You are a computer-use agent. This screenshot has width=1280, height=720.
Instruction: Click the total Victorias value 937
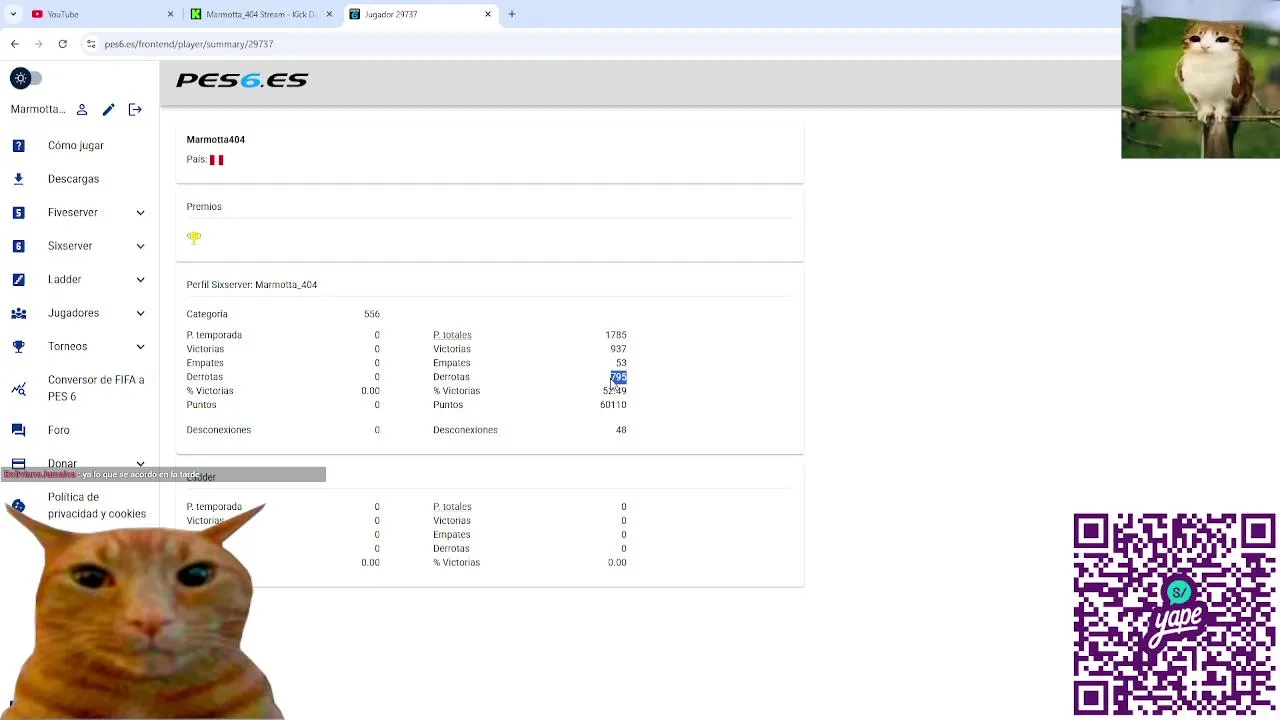click(619, 349)
